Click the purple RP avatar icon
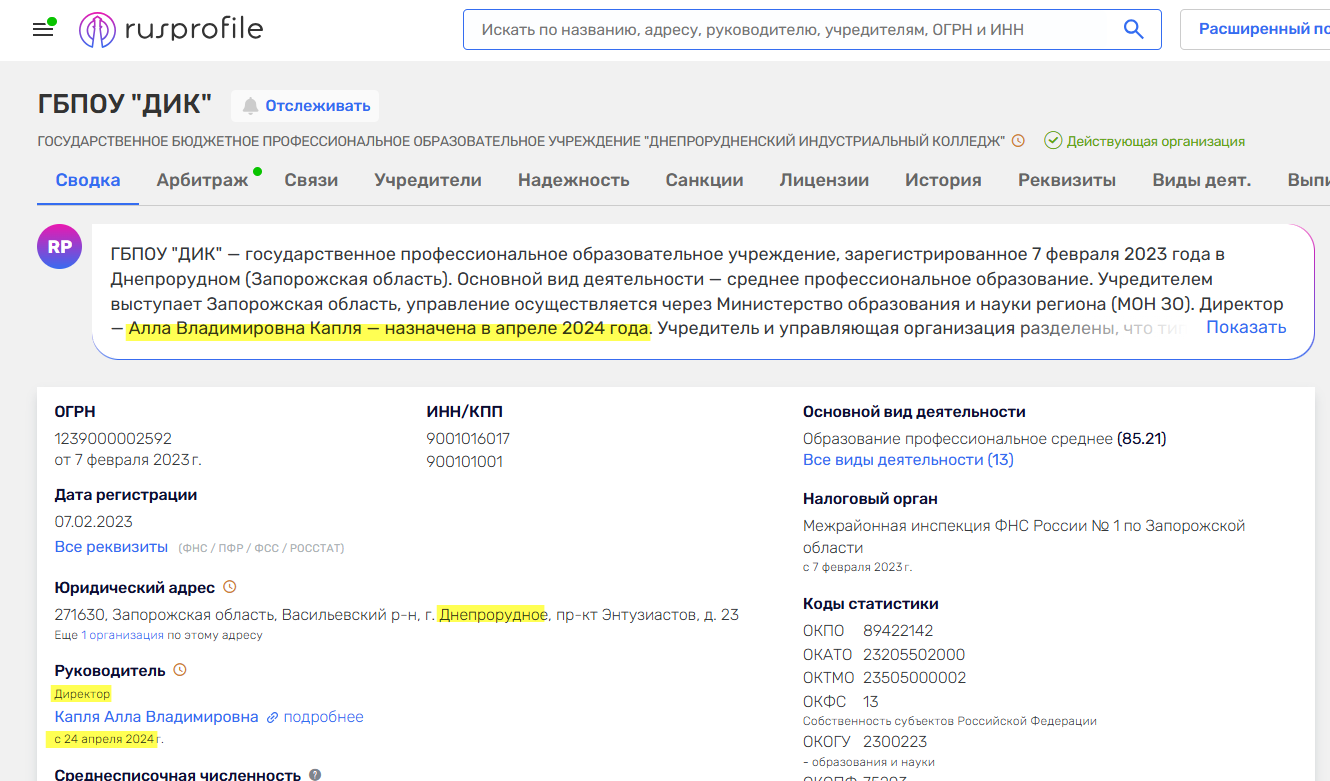 [59, 247]
